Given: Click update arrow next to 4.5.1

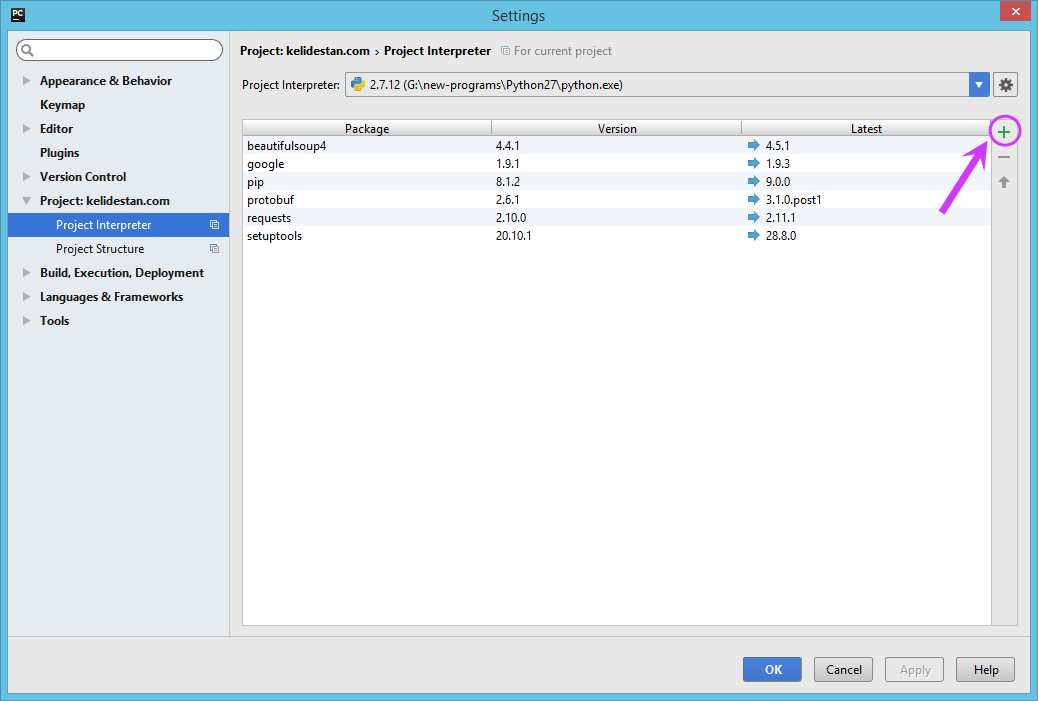Looking at the screenshot, I should coord(753,145).
